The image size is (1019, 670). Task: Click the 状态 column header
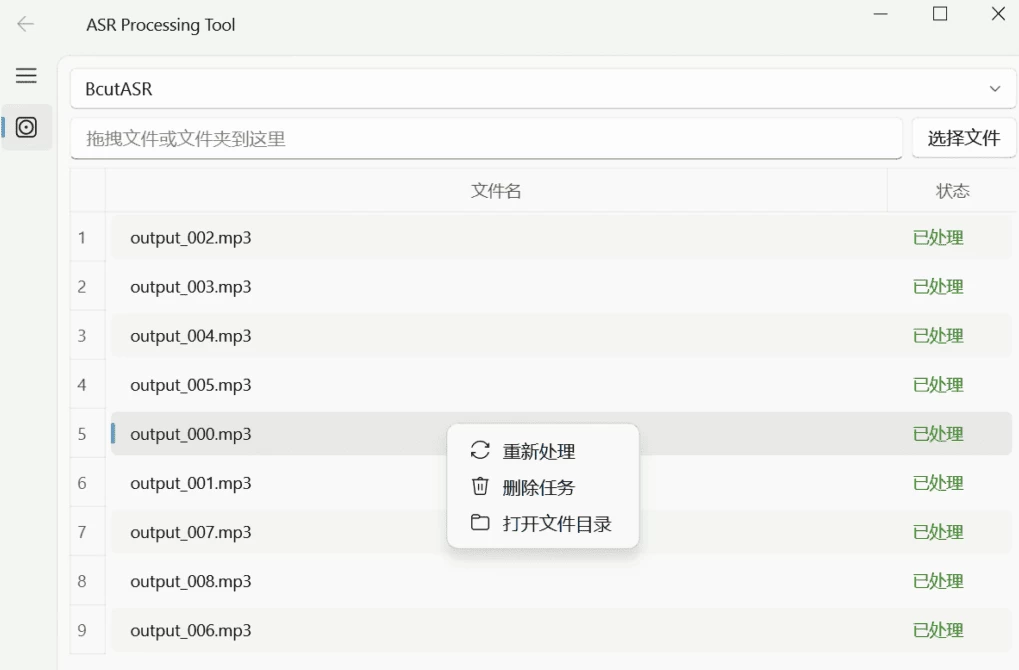click(x=952, y=191)
